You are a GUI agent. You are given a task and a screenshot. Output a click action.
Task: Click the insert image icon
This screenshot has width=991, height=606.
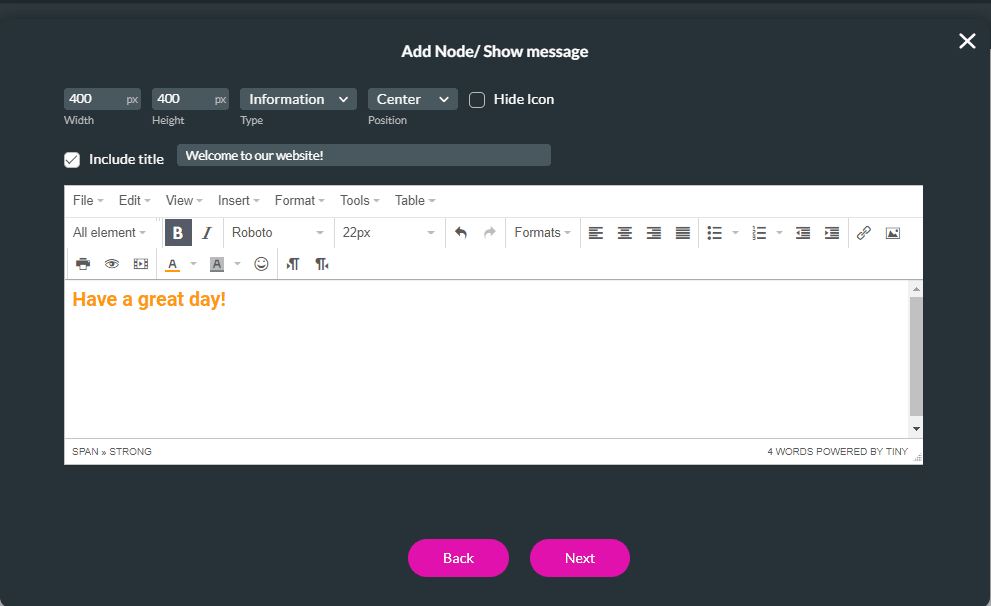click(892, 232)
